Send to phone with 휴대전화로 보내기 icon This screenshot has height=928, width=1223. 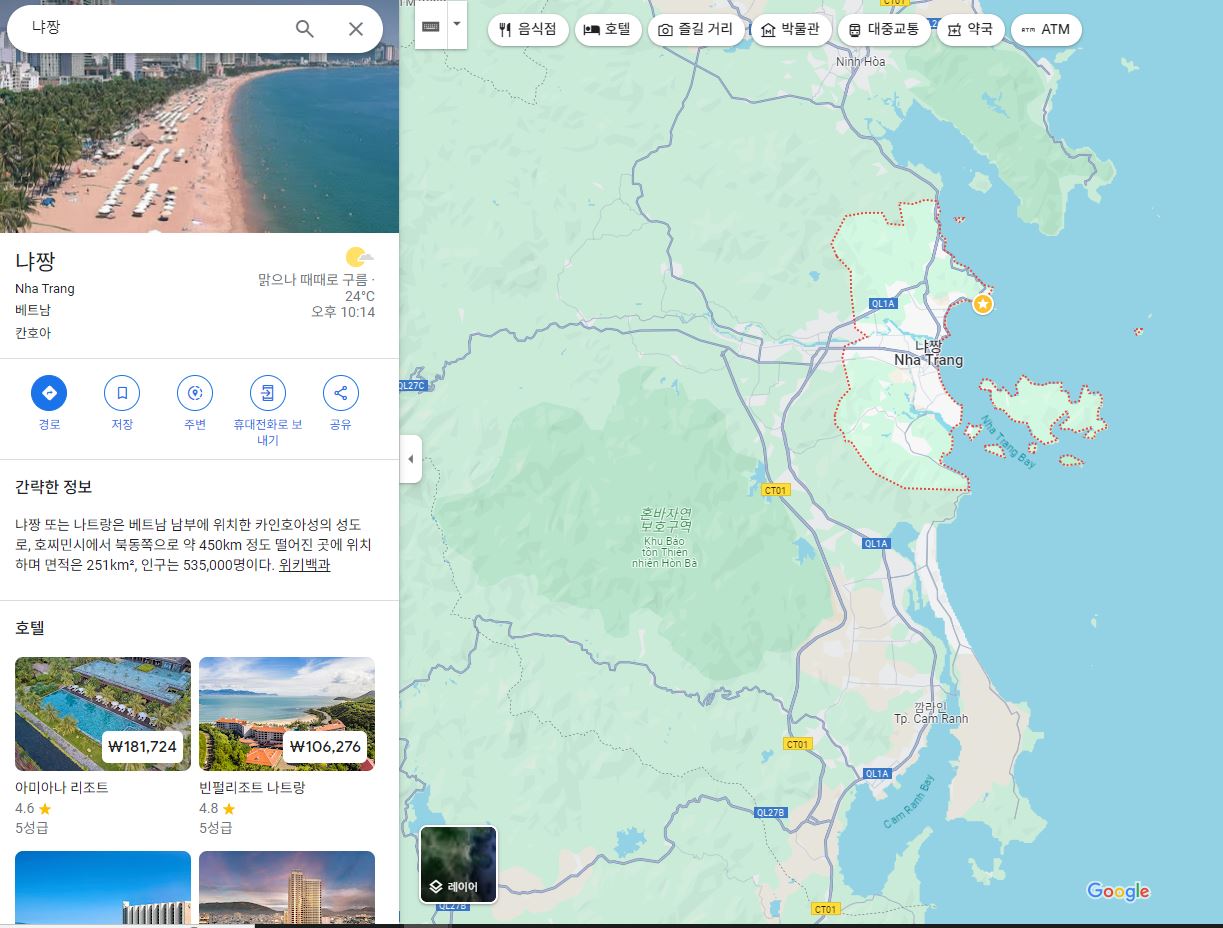click(268, 393)
